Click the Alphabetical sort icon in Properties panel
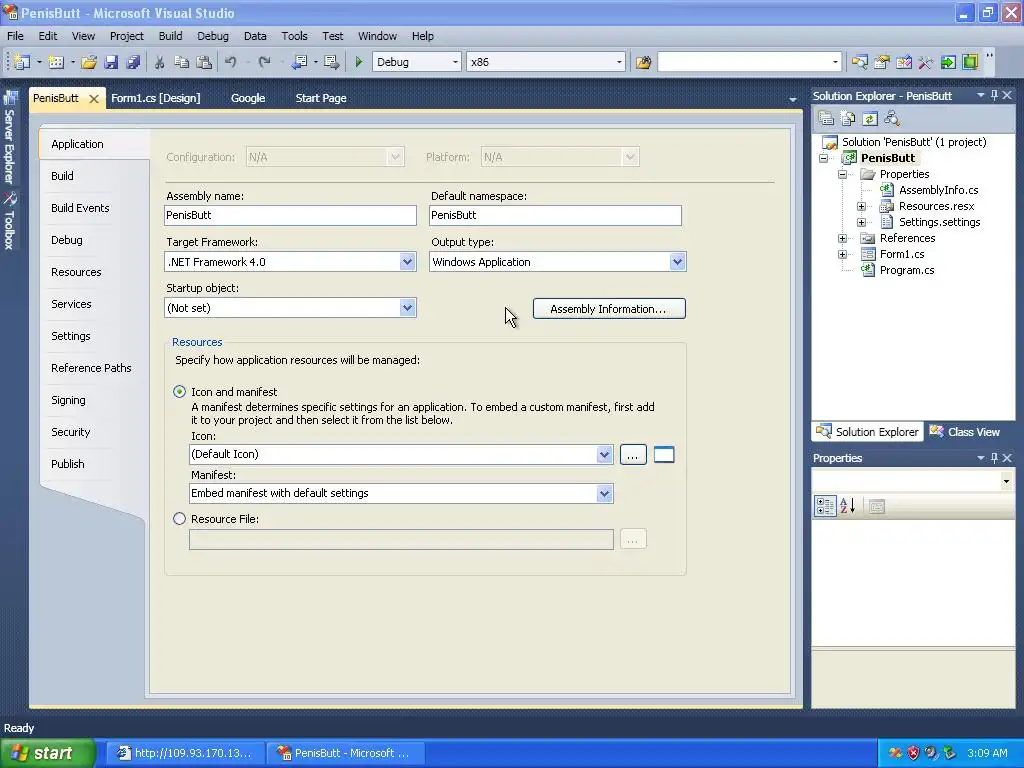The image size is (1024, 768). coord(848,506)
